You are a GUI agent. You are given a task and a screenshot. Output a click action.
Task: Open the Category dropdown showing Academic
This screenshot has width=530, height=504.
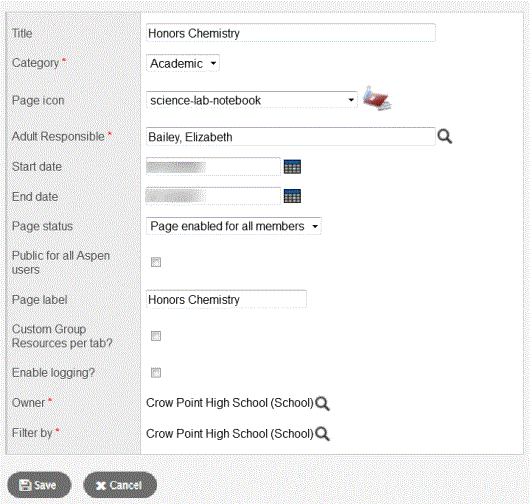click(x=183, y=63)
